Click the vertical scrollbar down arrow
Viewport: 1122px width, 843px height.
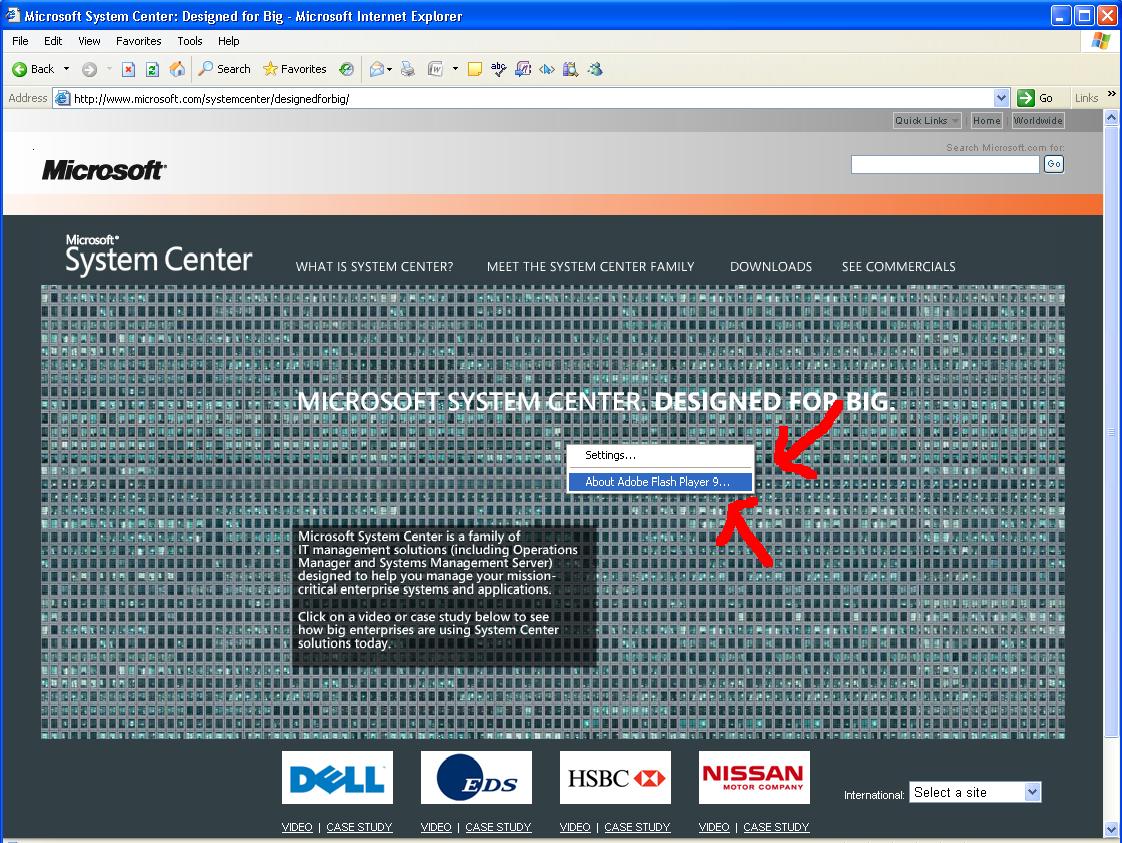tap(1111, 830)
